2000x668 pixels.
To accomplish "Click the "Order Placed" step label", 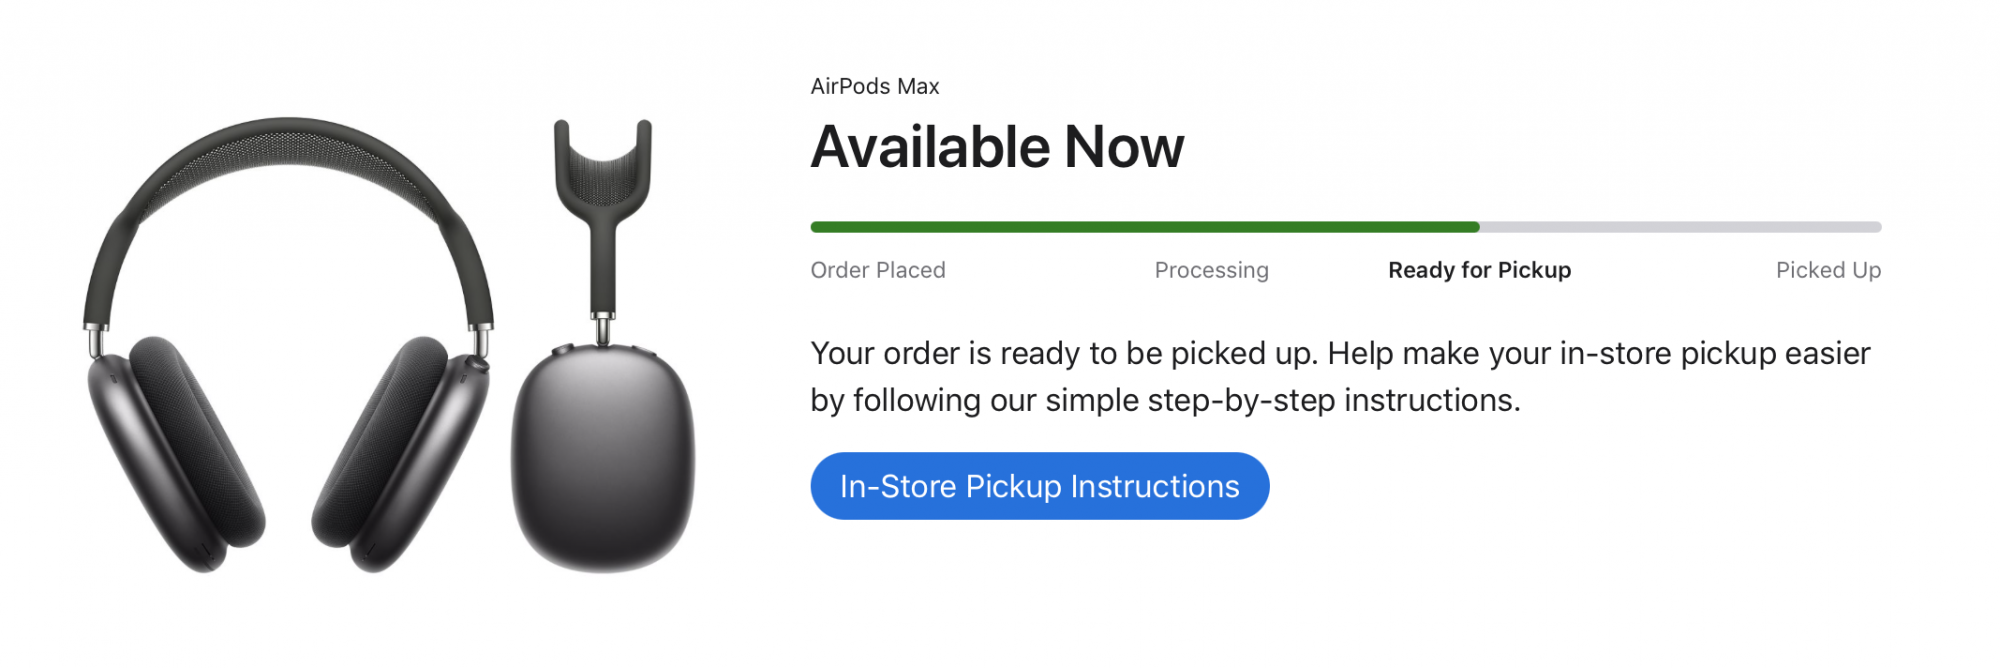I will pos(877,270).
